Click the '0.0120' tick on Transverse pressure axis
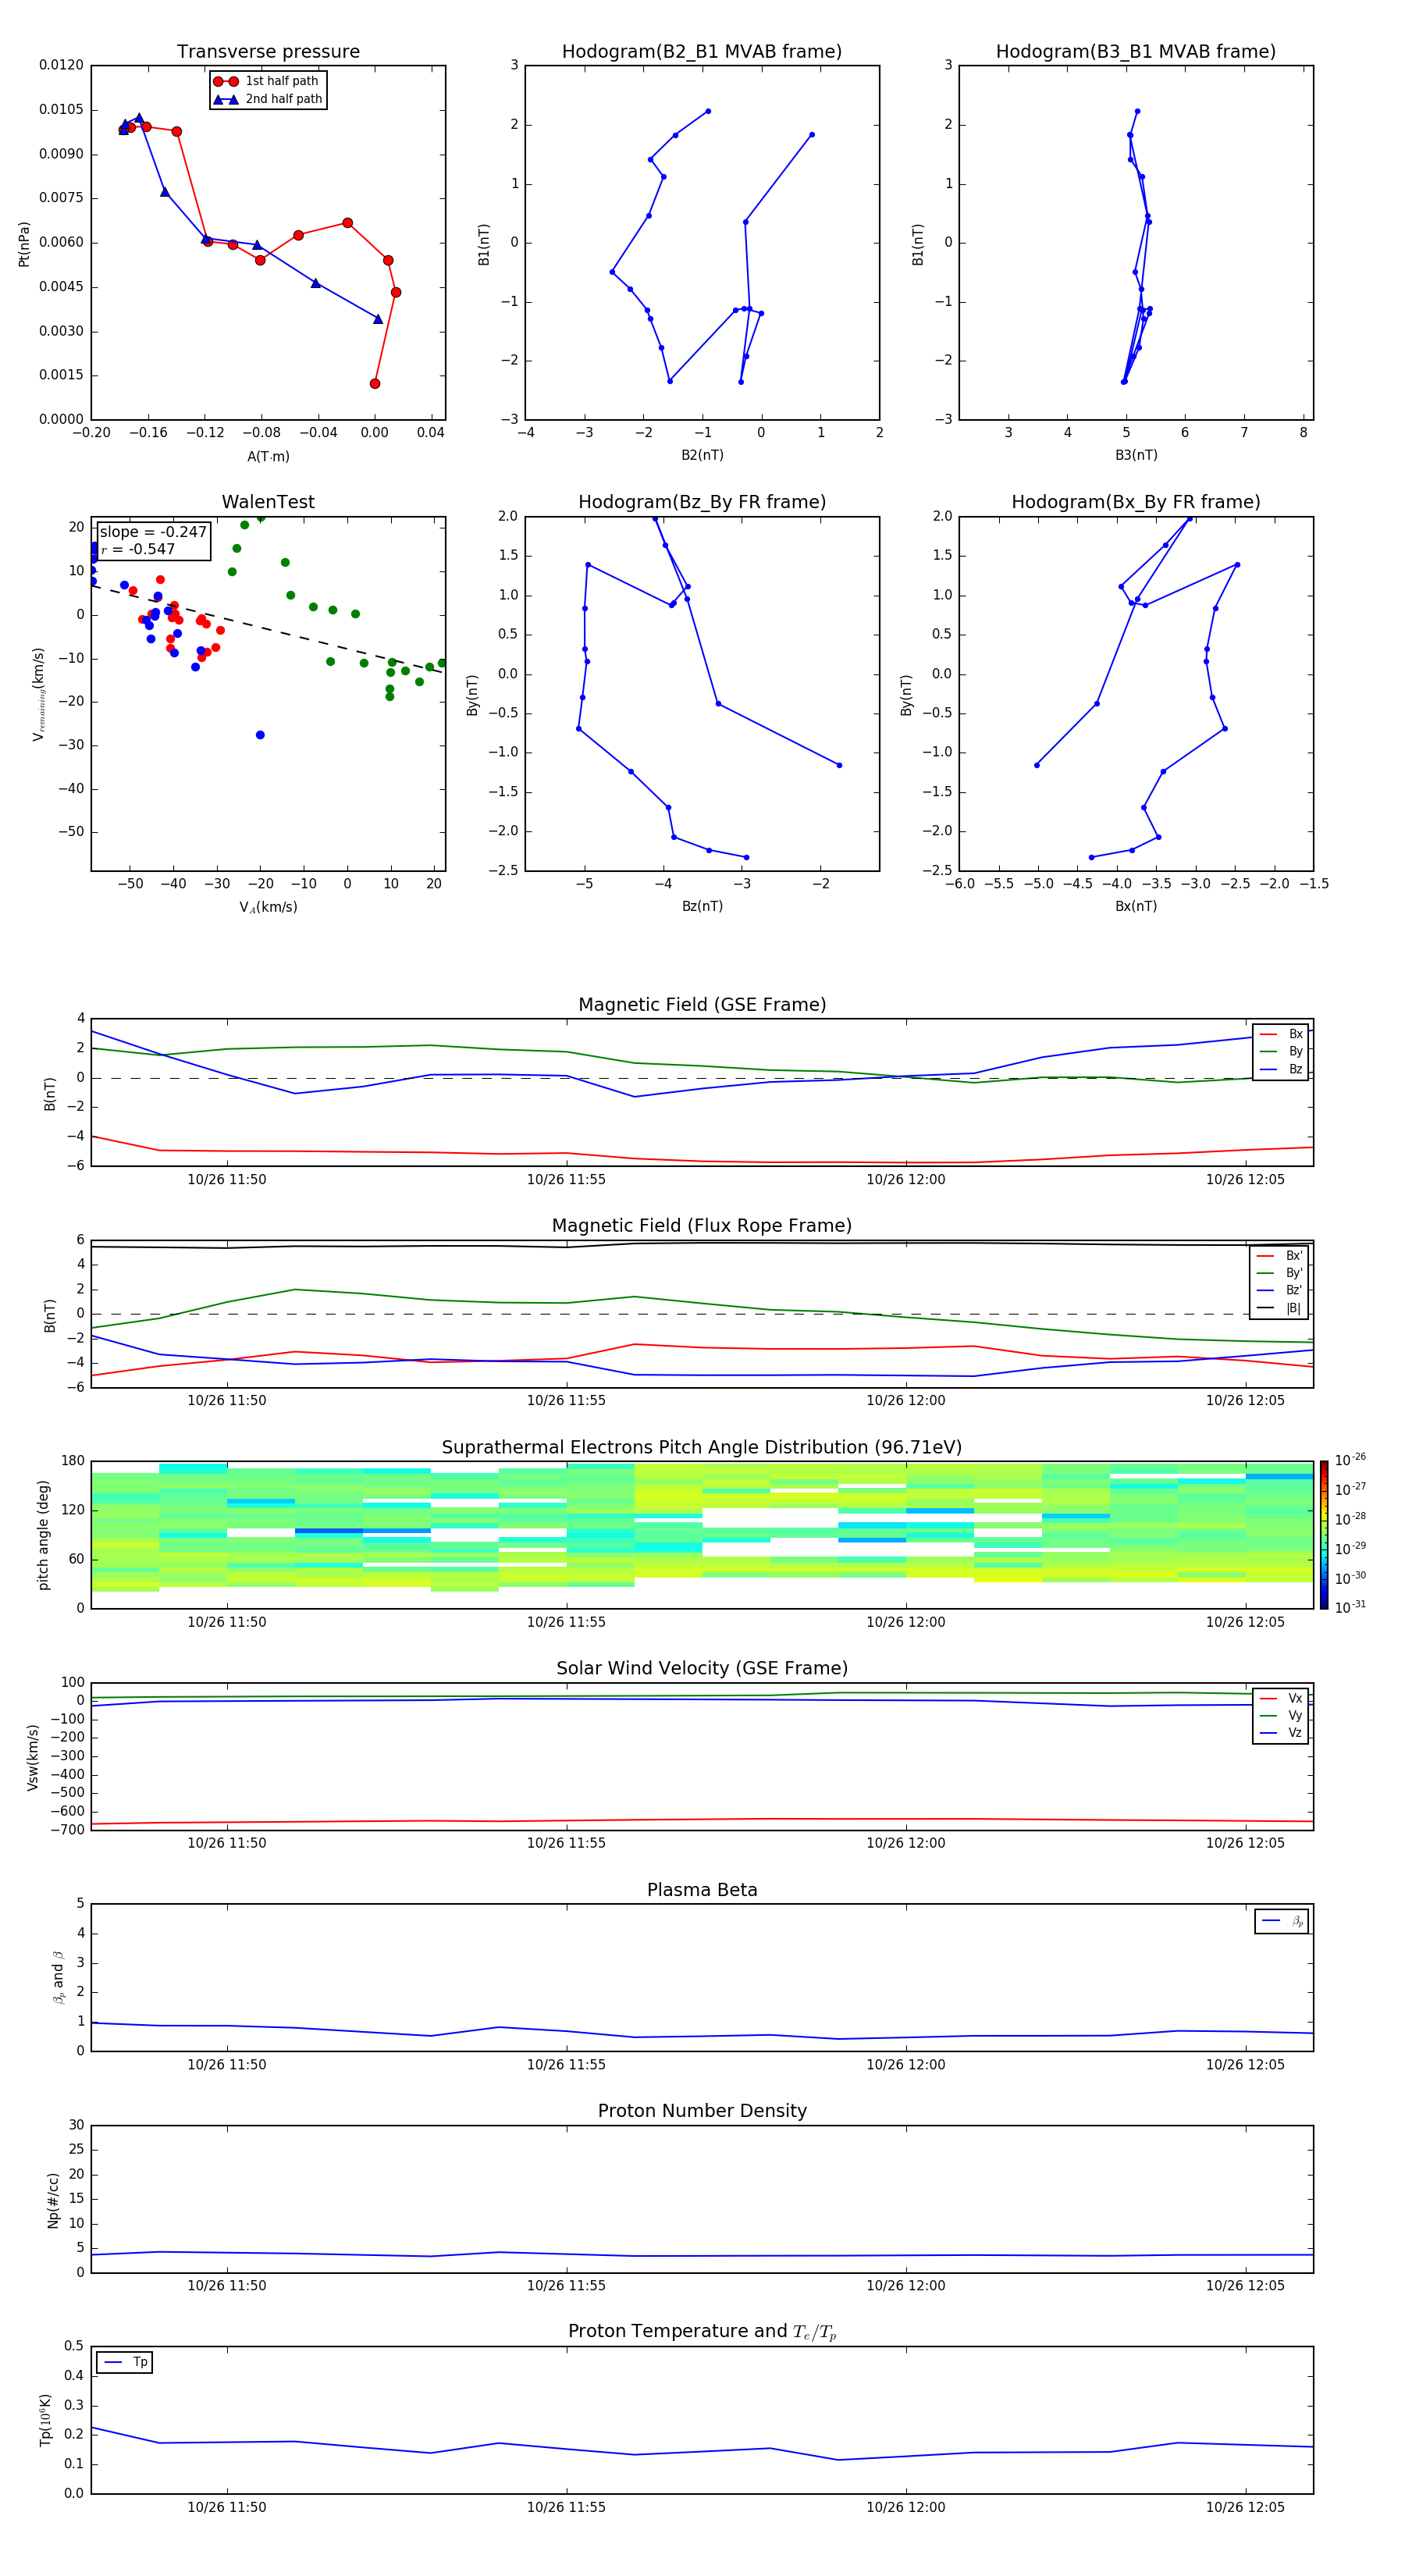This screenshot has width=1405, height=2576. coord(61,65)
